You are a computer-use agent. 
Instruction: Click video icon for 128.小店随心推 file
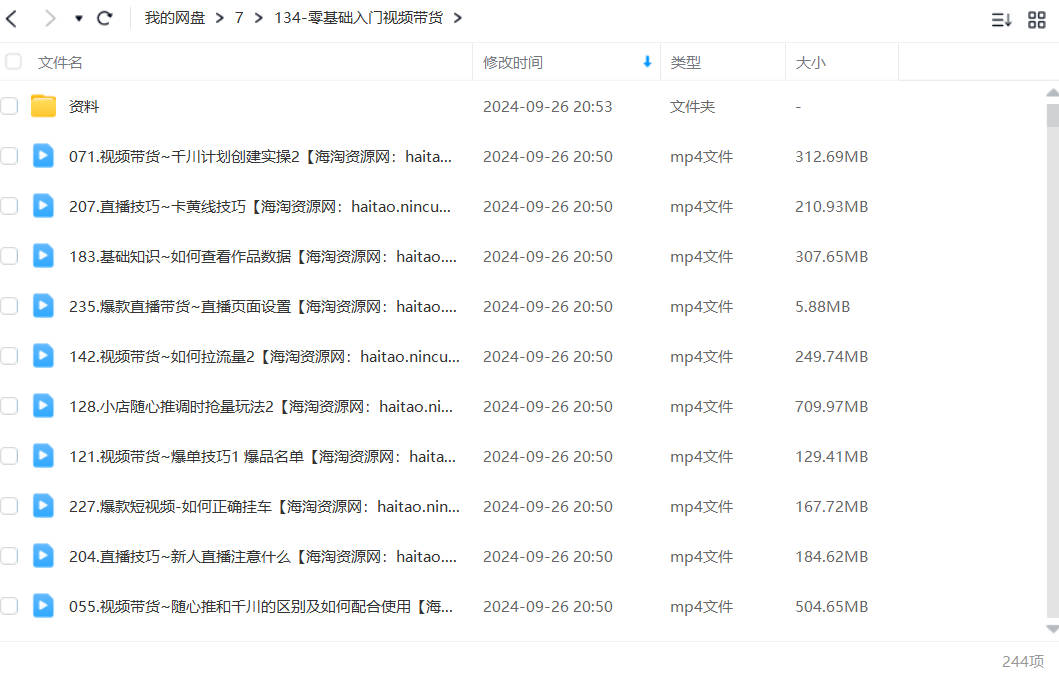tap(43, 406)
